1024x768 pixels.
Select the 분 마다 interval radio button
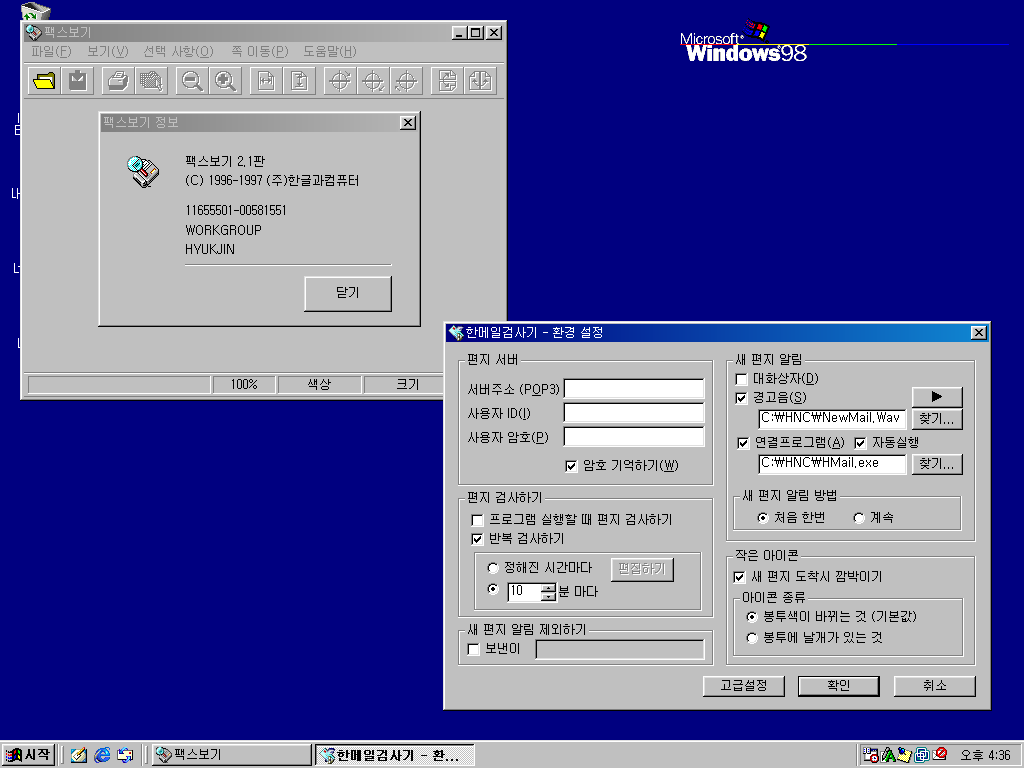tap(493, 589)
